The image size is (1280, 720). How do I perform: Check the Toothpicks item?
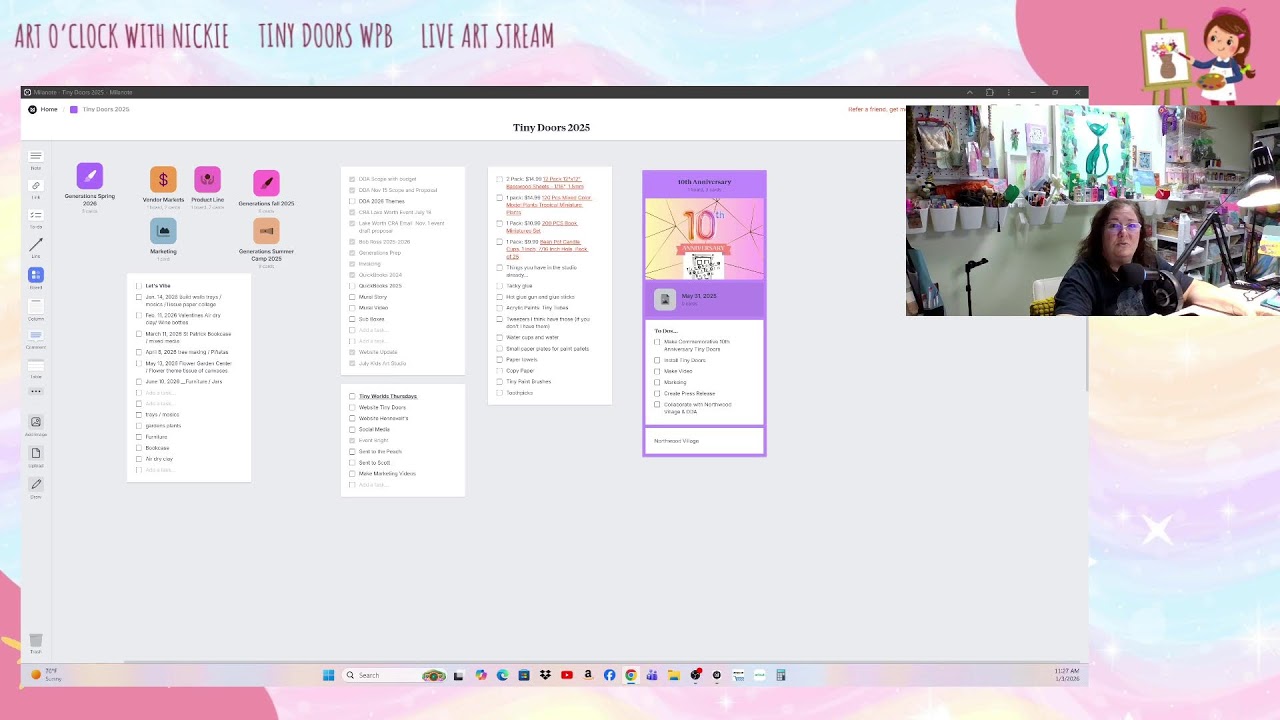pos(499,393)
